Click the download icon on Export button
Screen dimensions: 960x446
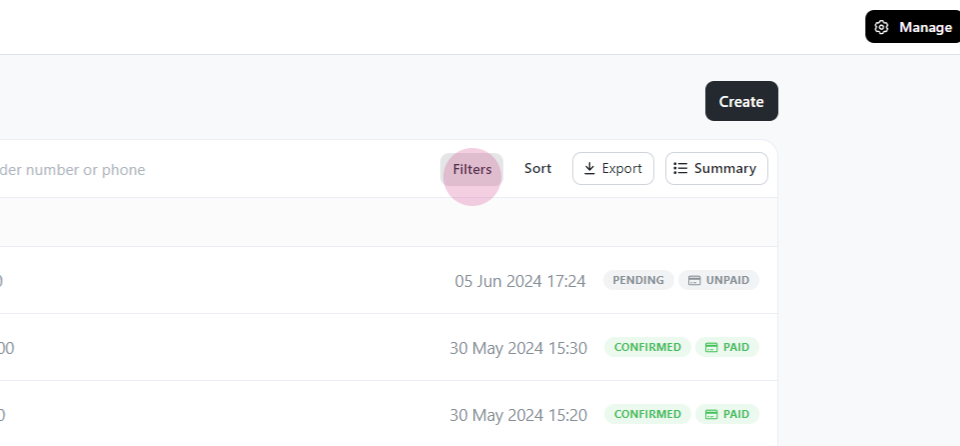point(590,168)
